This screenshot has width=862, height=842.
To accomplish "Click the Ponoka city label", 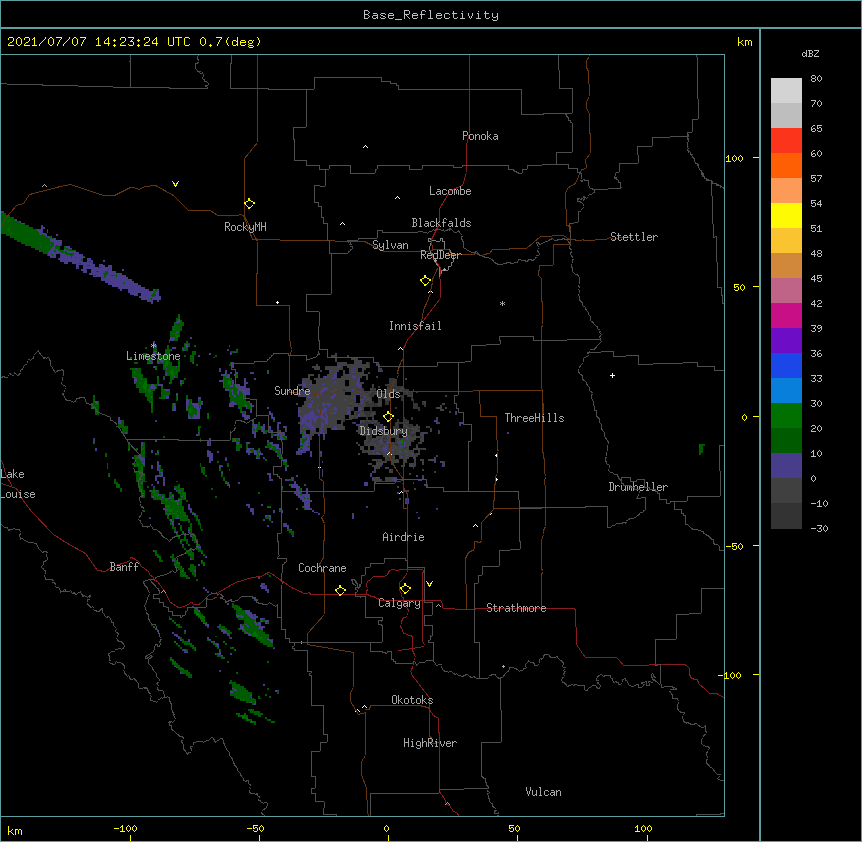I will [x=480, y=136].
